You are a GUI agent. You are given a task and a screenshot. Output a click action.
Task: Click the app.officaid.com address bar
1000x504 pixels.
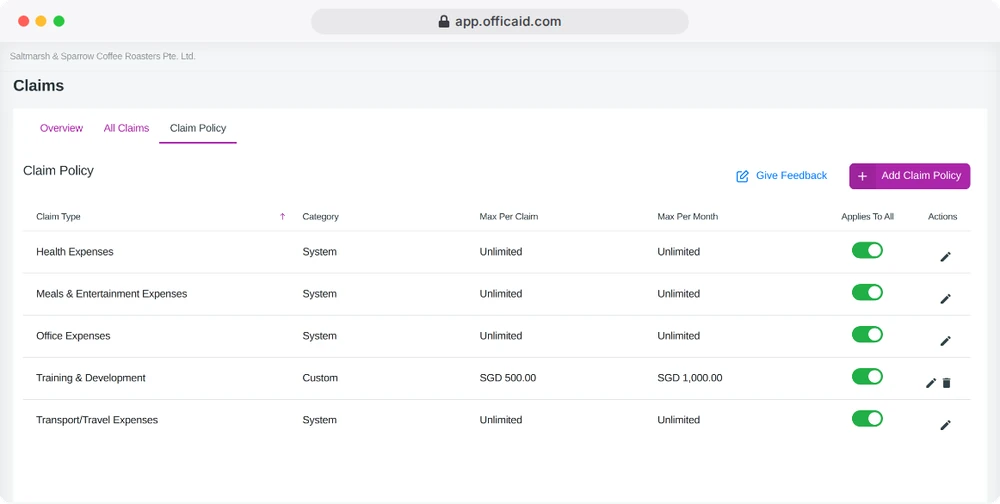pyautogui.click(x=500, y=22)
